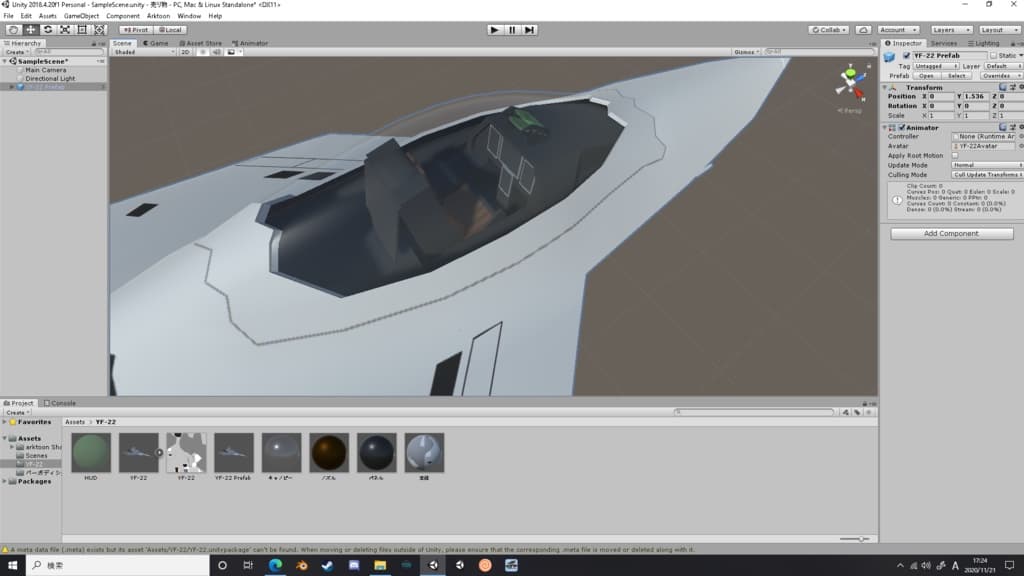Viewport: 1024px width, 576px height.
Task: Click the scene orientation gizmo
Action: (852, 81)
